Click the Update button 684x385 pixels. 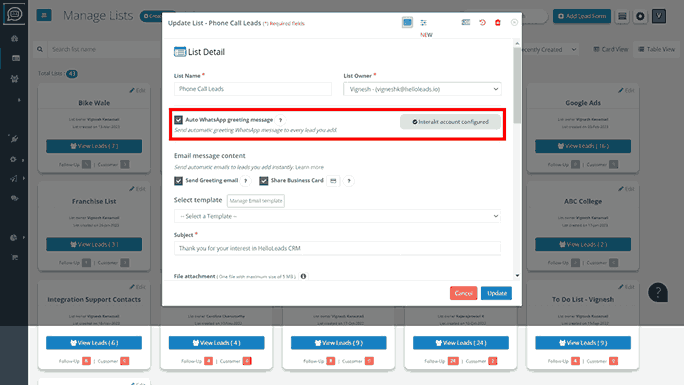(496, 293)
